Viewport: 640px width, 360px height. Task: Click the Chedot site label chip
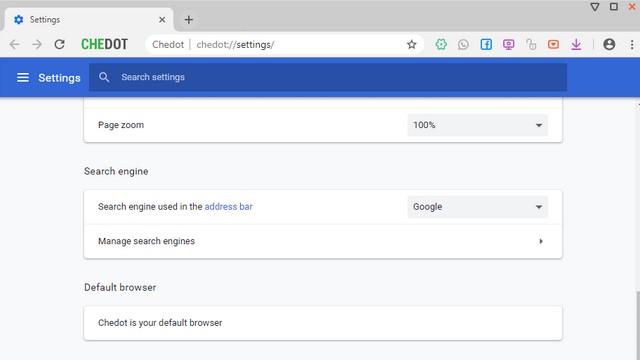168,44
